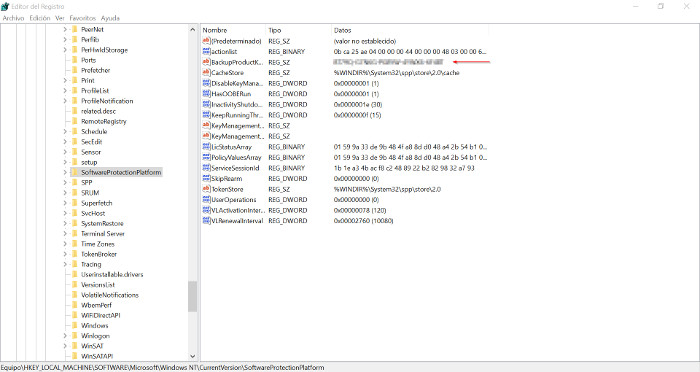Click the ServiceSessionId binary icon
700x372 pixels.
(206, 168)
